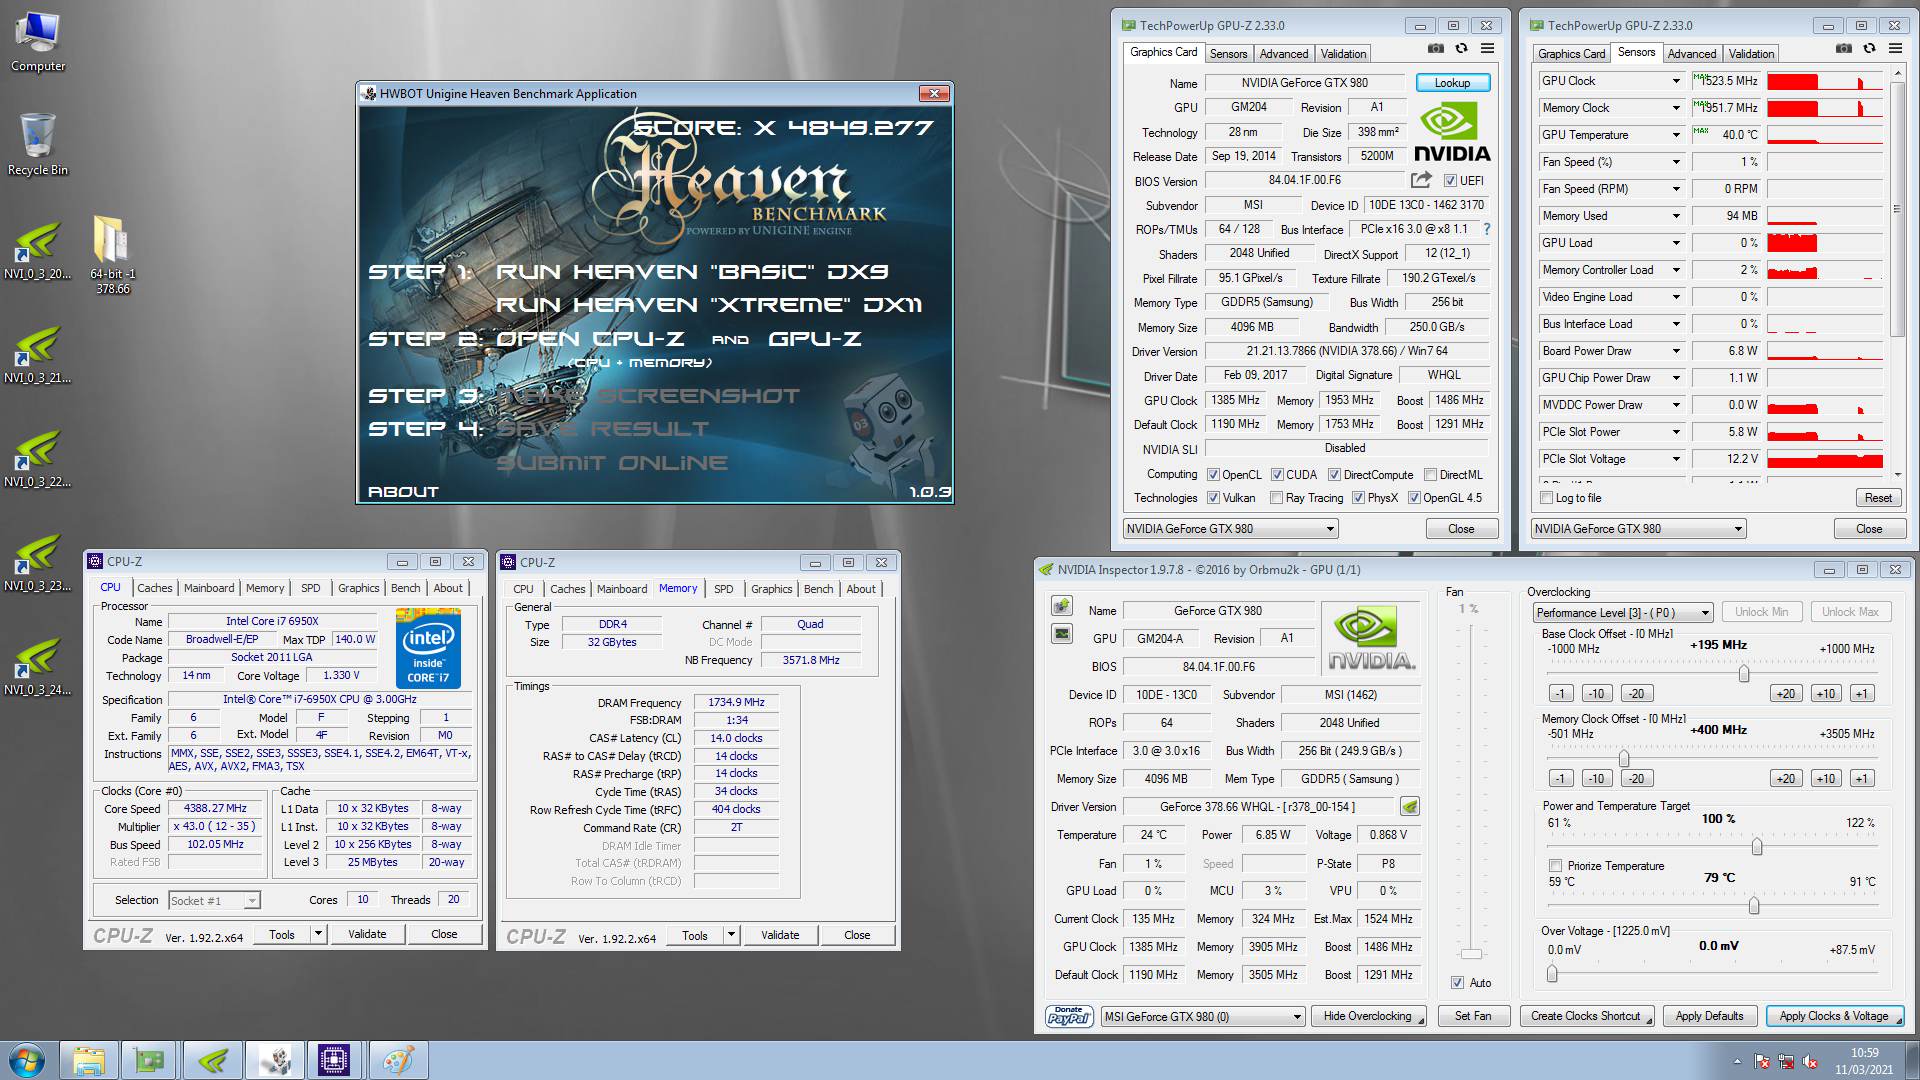Toggle the Auto fan checkbox in NVIDIA Inspector
This screenshot has height=1080, width=1920.
[1457, 983]
